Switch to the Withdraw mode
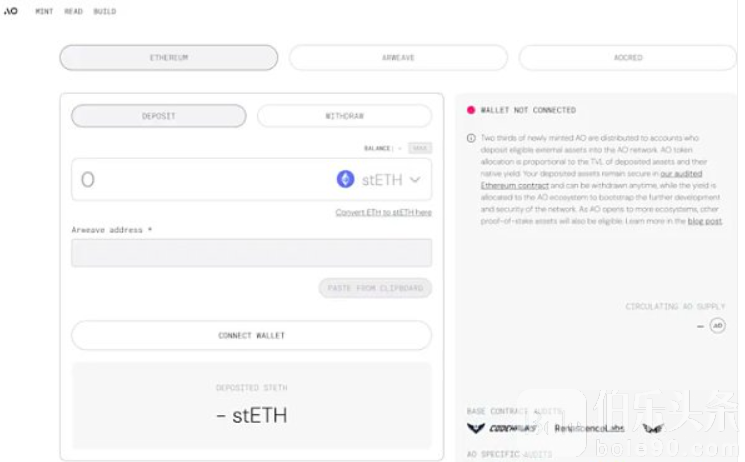The width and height of the screenshot is (745, 462). coord(344,116)
